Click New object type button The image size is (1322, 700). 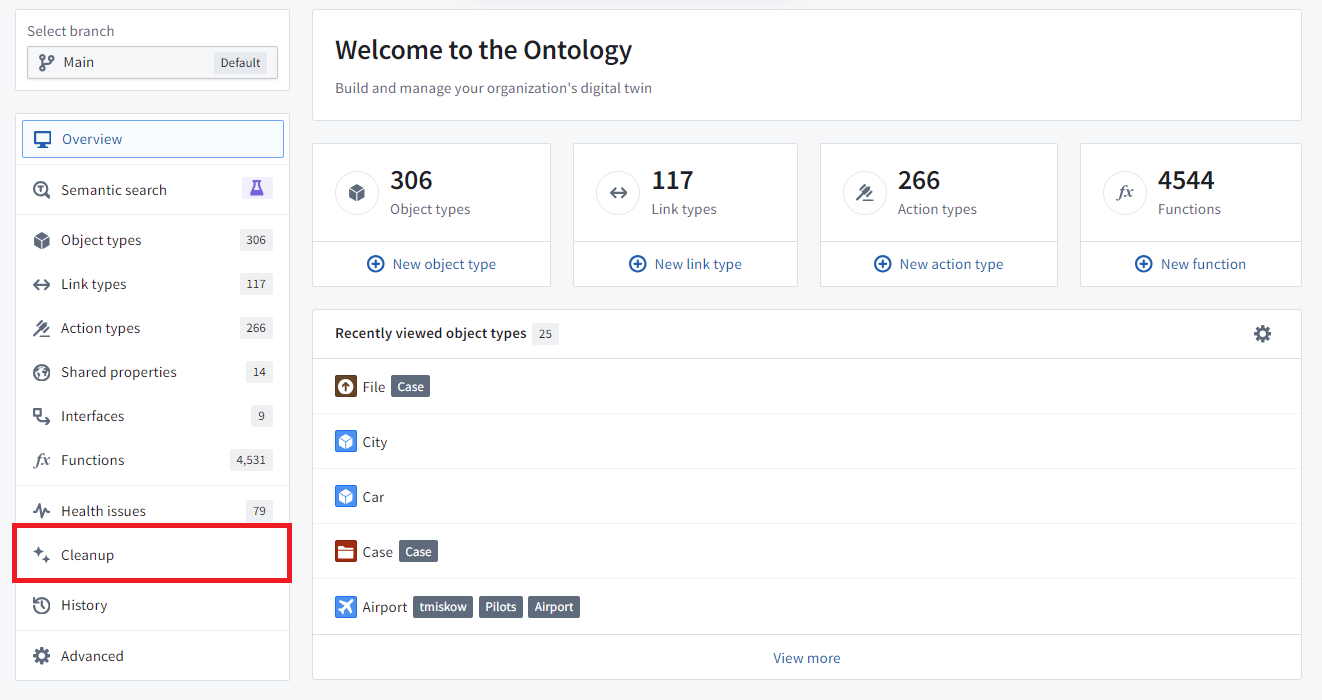point(431,264)
